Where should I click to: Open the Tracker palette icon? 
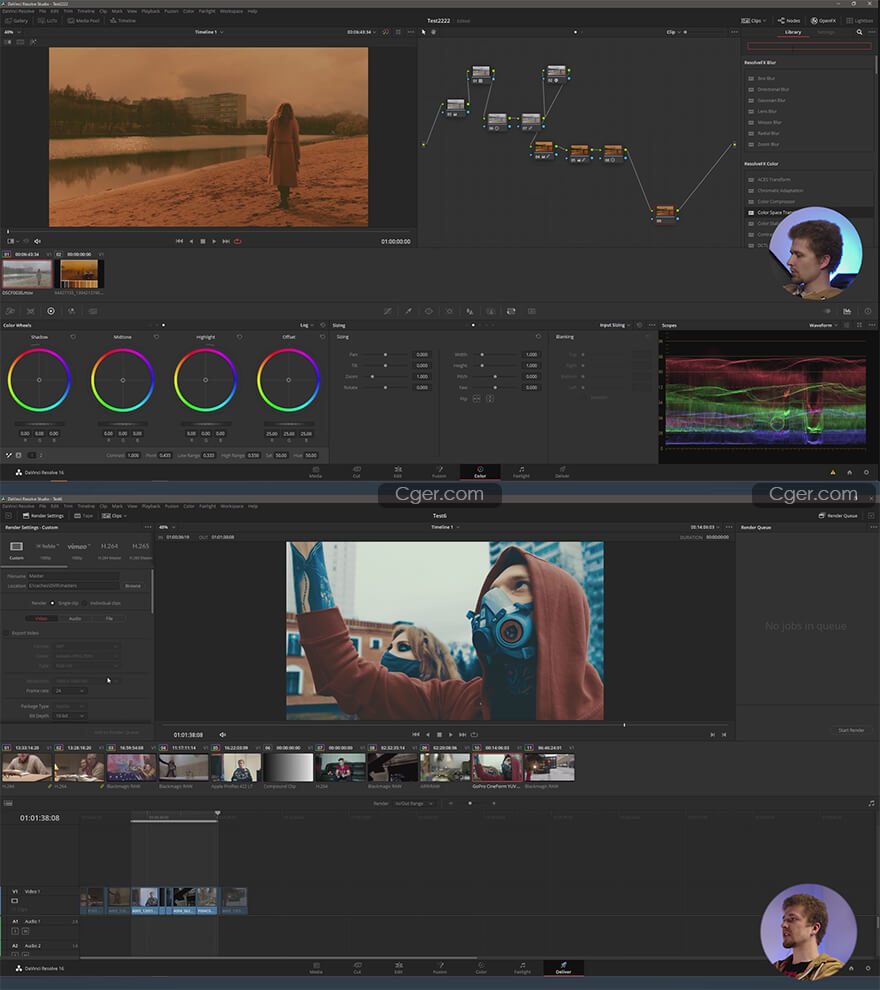(449, 311)
